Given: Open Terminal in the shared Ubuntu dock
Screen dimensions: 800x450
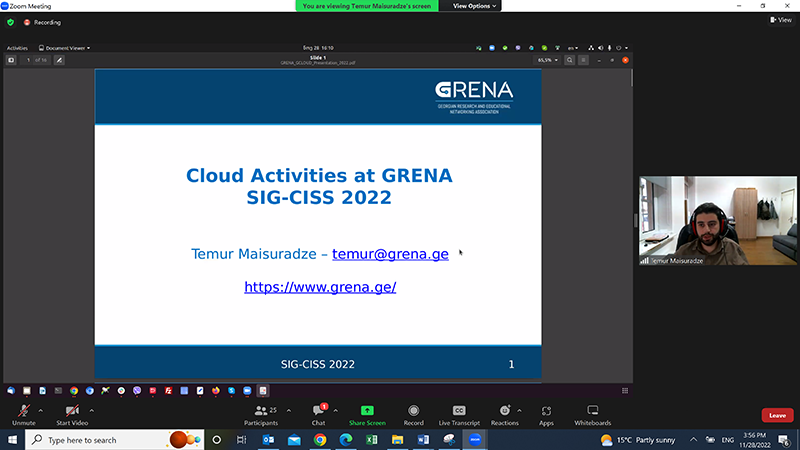Looking at the screenshot, I should point(58,391).
